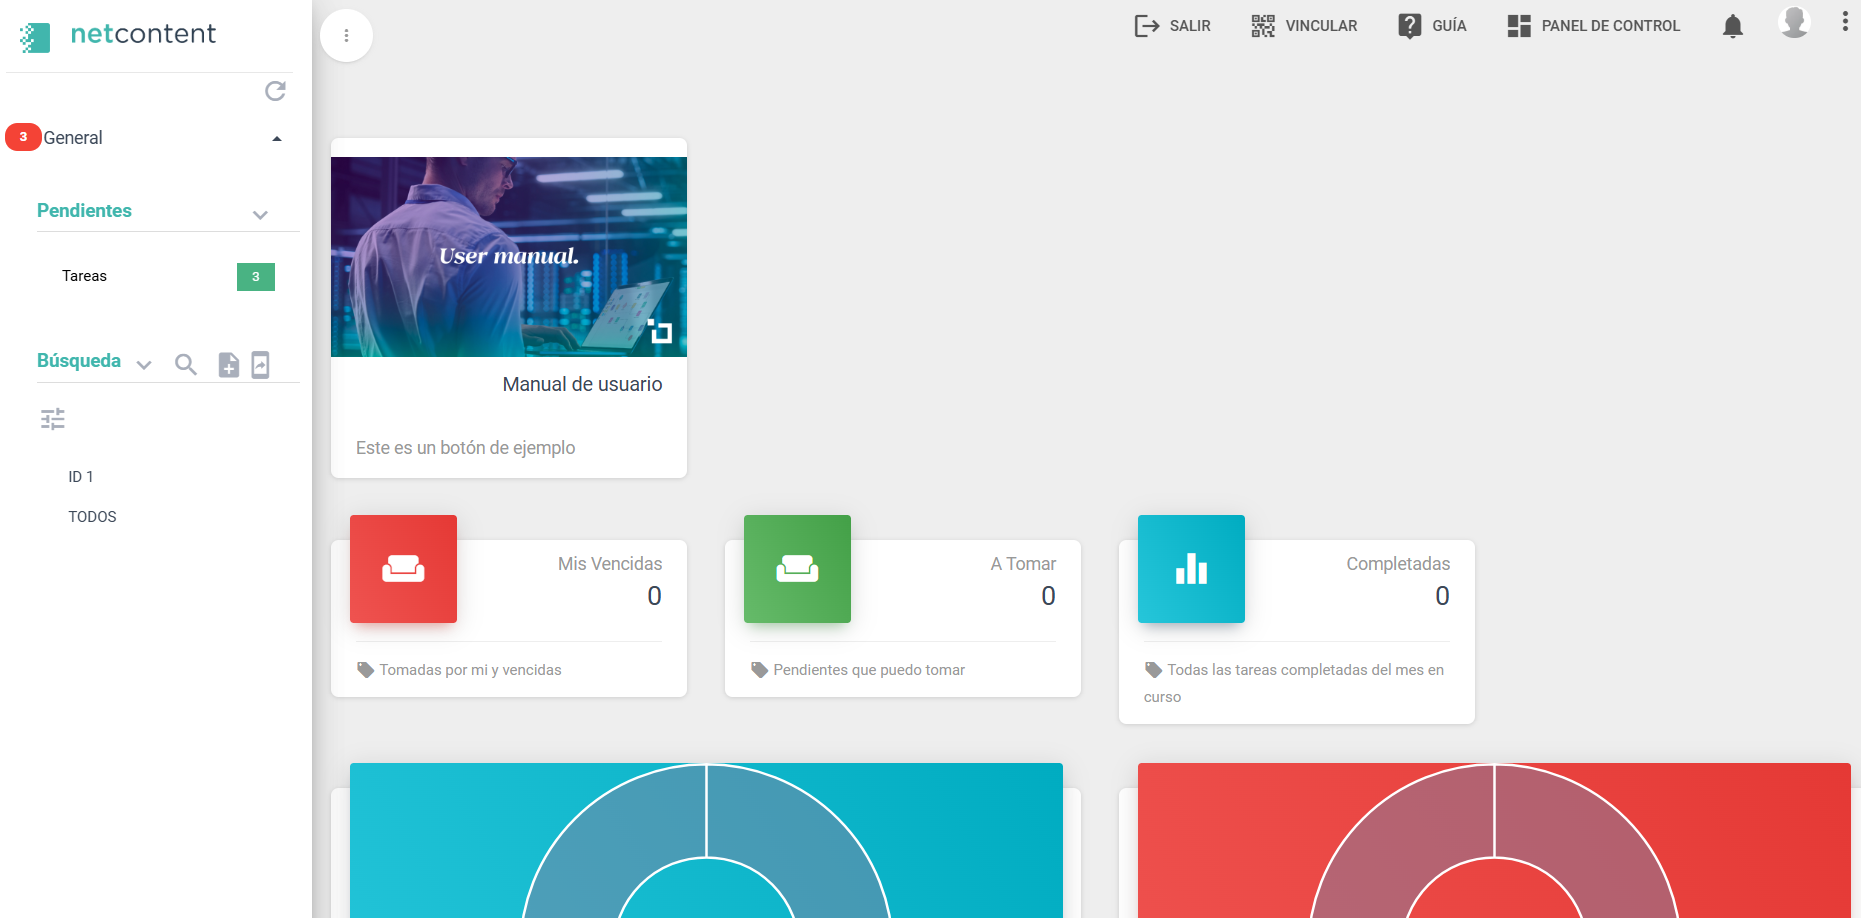Click the search magnifier icon beside Búsqueda
1861x918 pixels.
(185, 365)
